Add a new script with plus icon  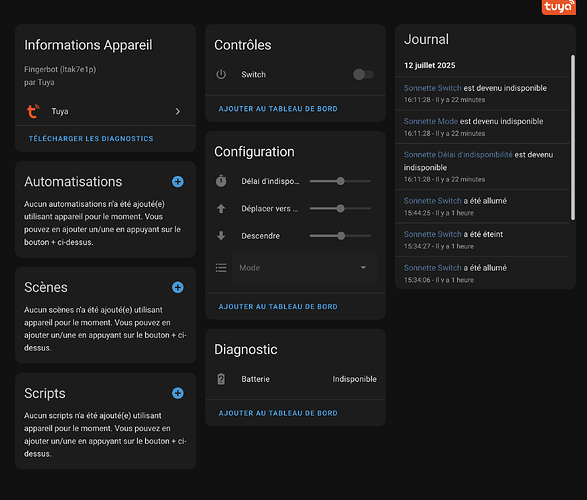[177, 393]
